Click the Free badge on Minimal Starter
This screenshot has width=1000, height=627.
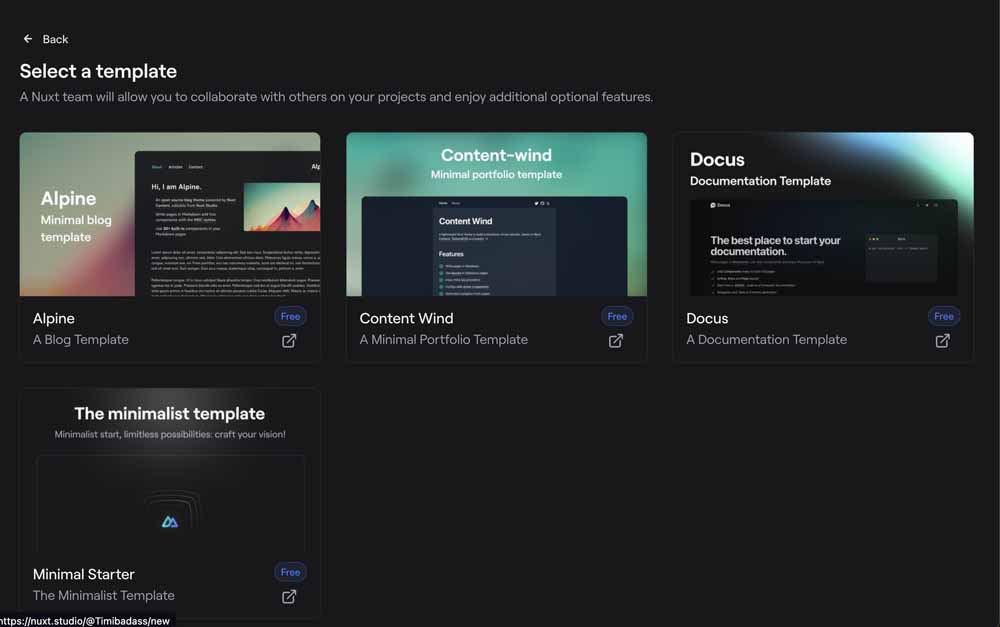(290, 572)
